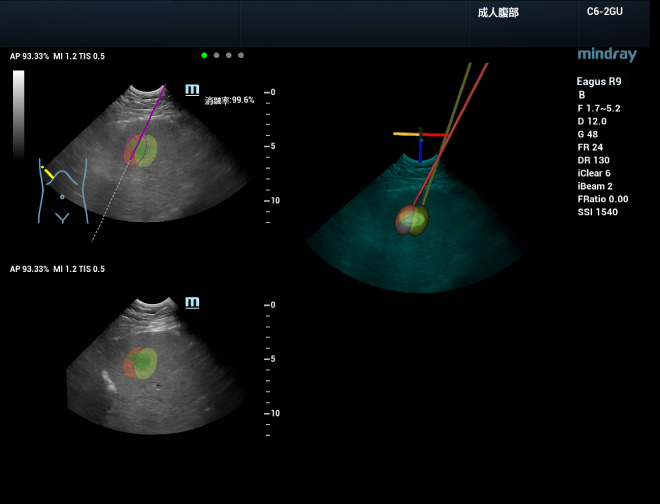Screen dimensions: 660x504
Task: Click the 消融率:99.6% ablation rate label
Action: pos(229,100)
